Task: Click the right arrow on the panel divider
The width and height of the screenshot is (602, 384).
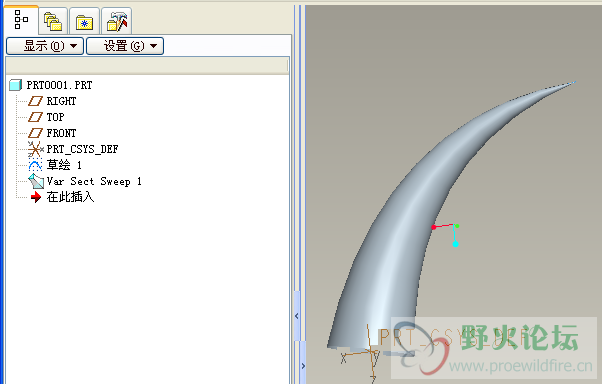Action: [x=303, y=366]
